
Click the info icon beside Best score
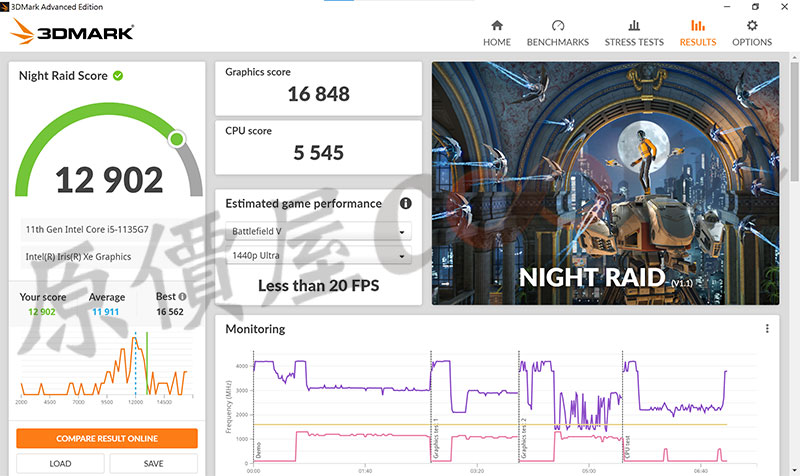(182, 296)
